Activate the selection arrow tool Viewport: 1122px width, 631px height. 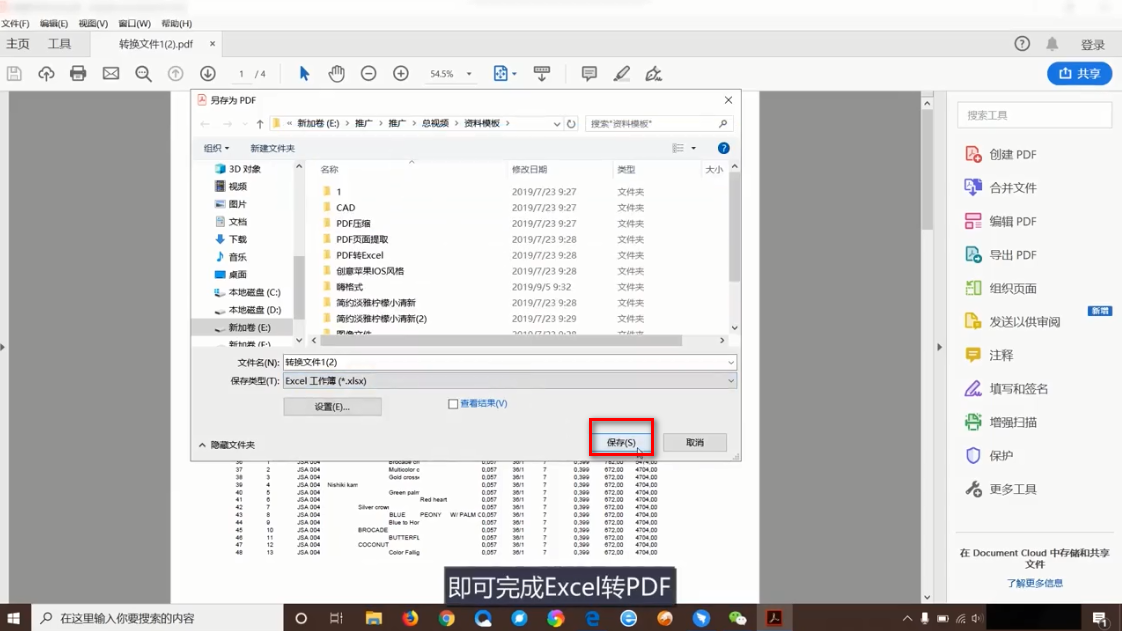304,74
